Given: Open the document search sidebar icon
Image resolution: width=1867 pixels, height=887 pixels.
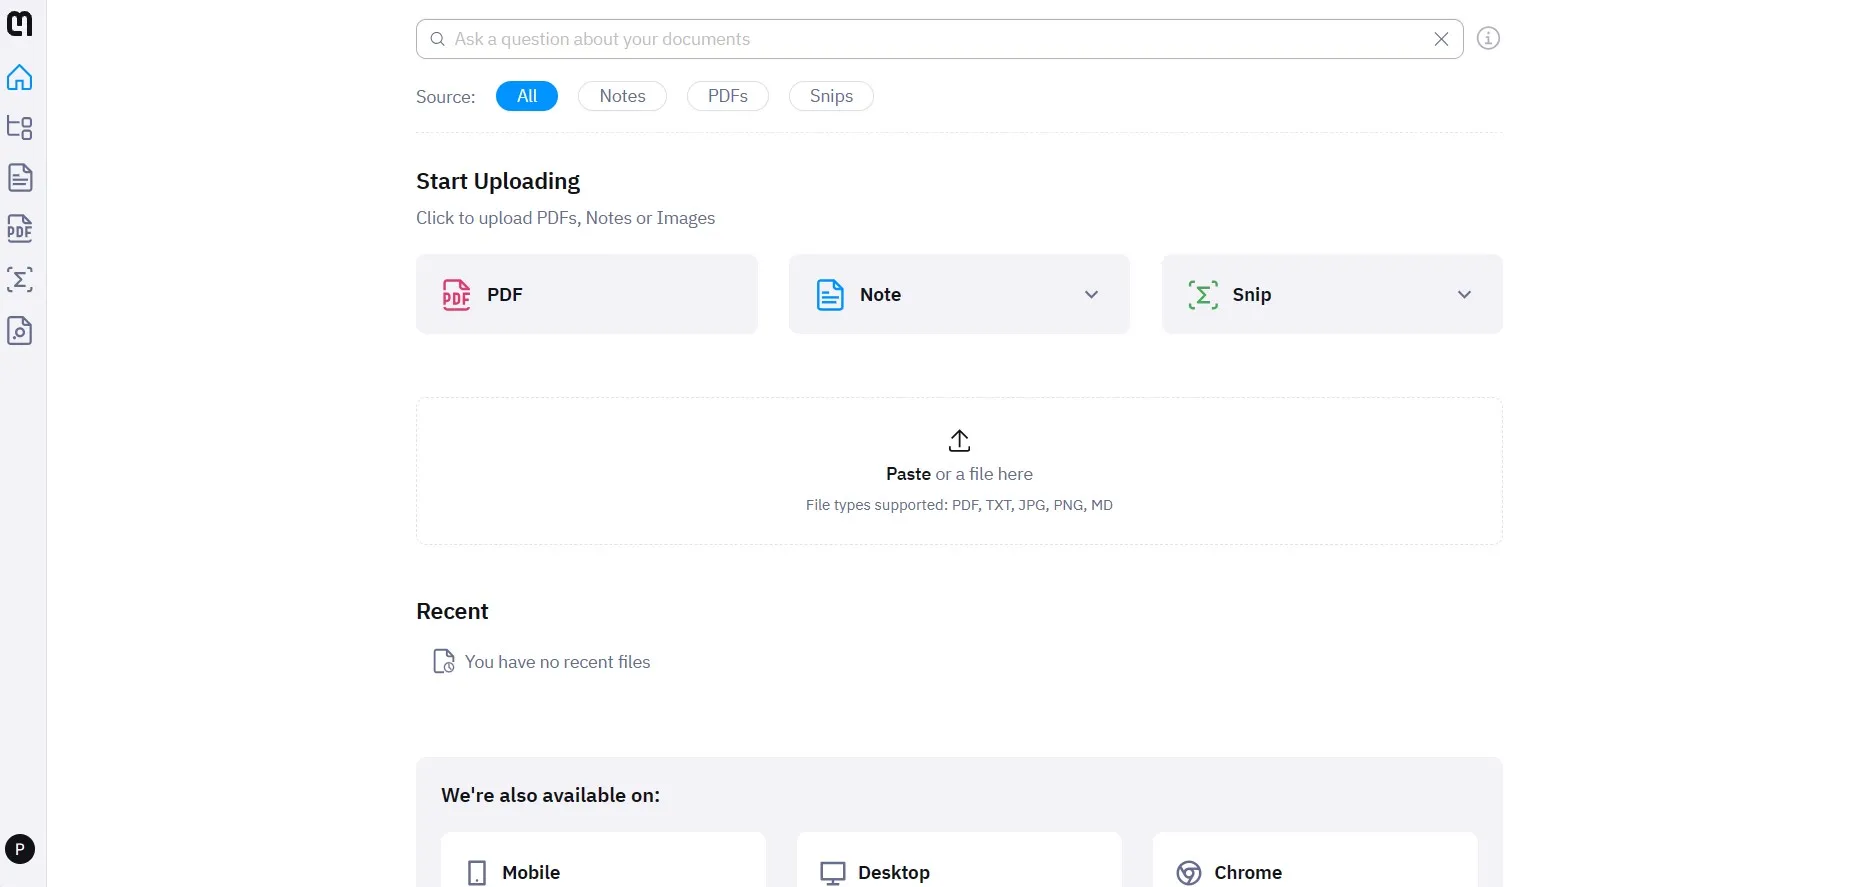Looking at the screenshot, I should click(20, 331).
